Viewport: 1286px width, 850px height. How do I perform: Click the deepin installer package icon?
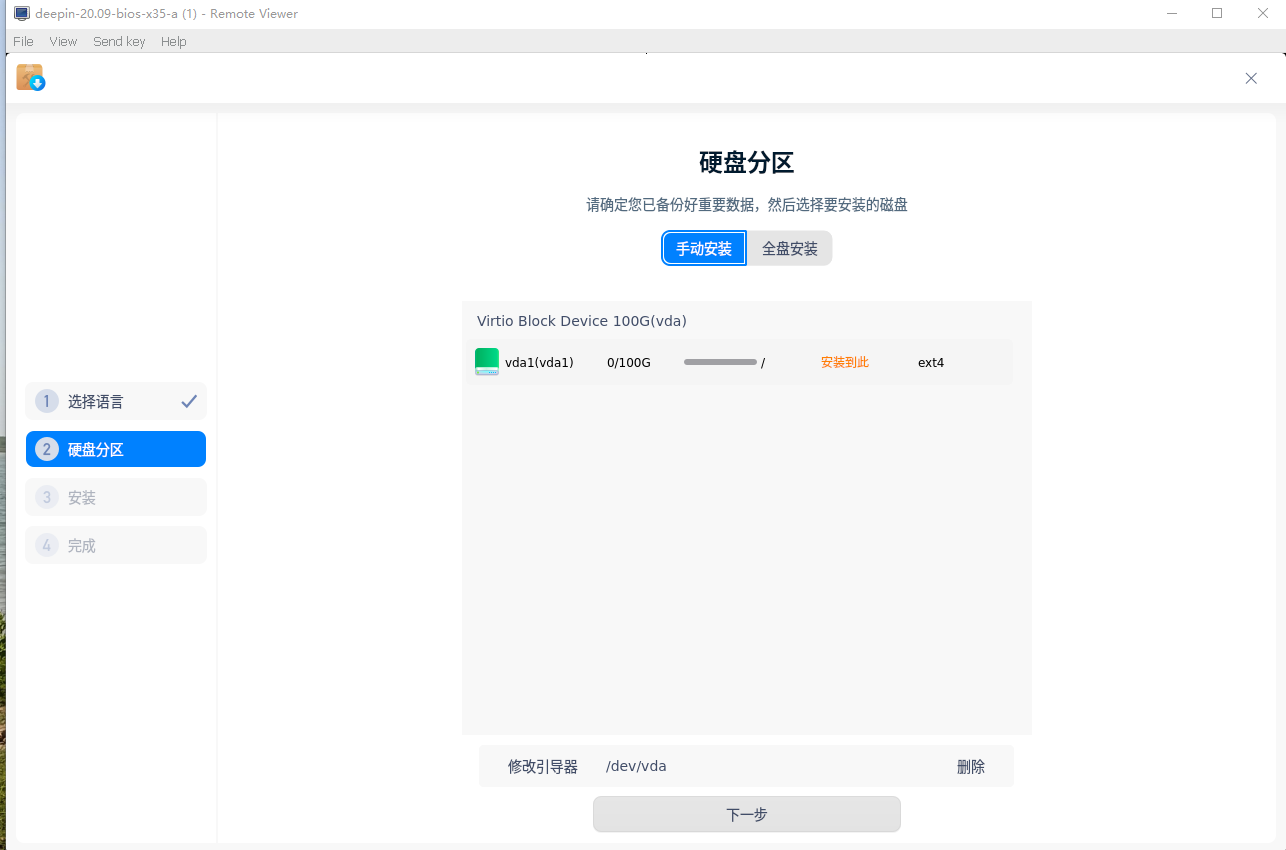30,78
